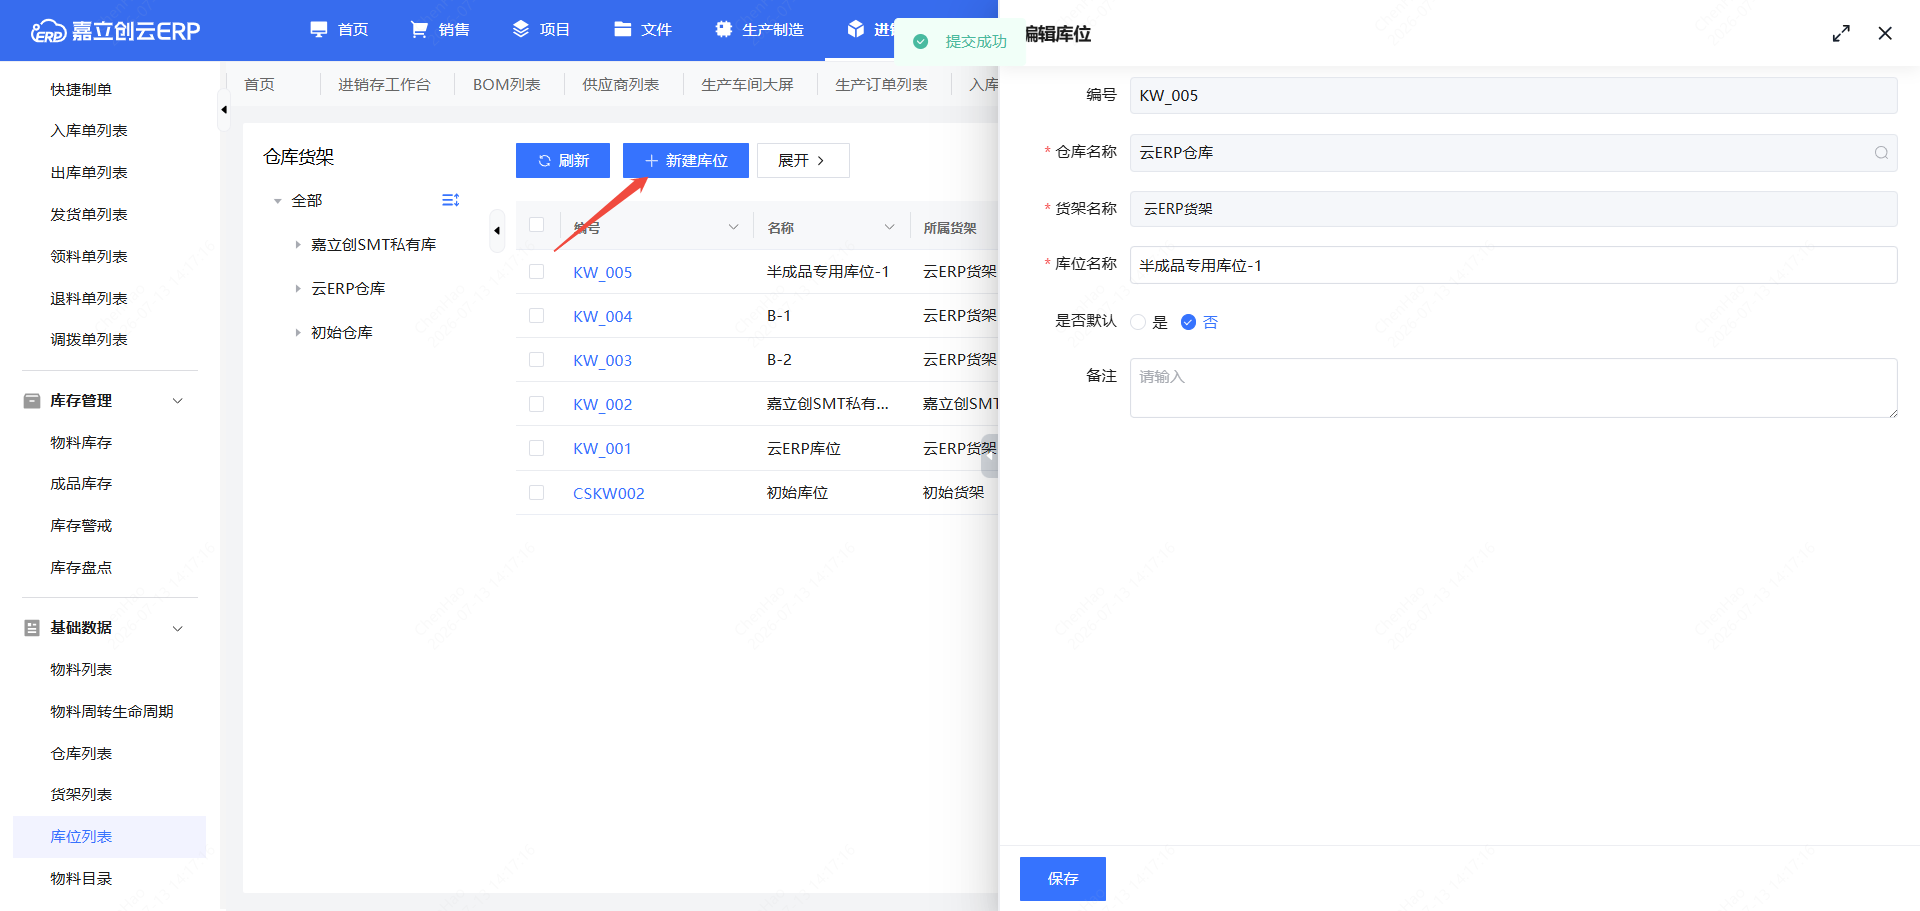The width and height of the screenshot is (1920, 911).
Task: Click the 备注 textarea
Action: click(x=1513, y=388)
